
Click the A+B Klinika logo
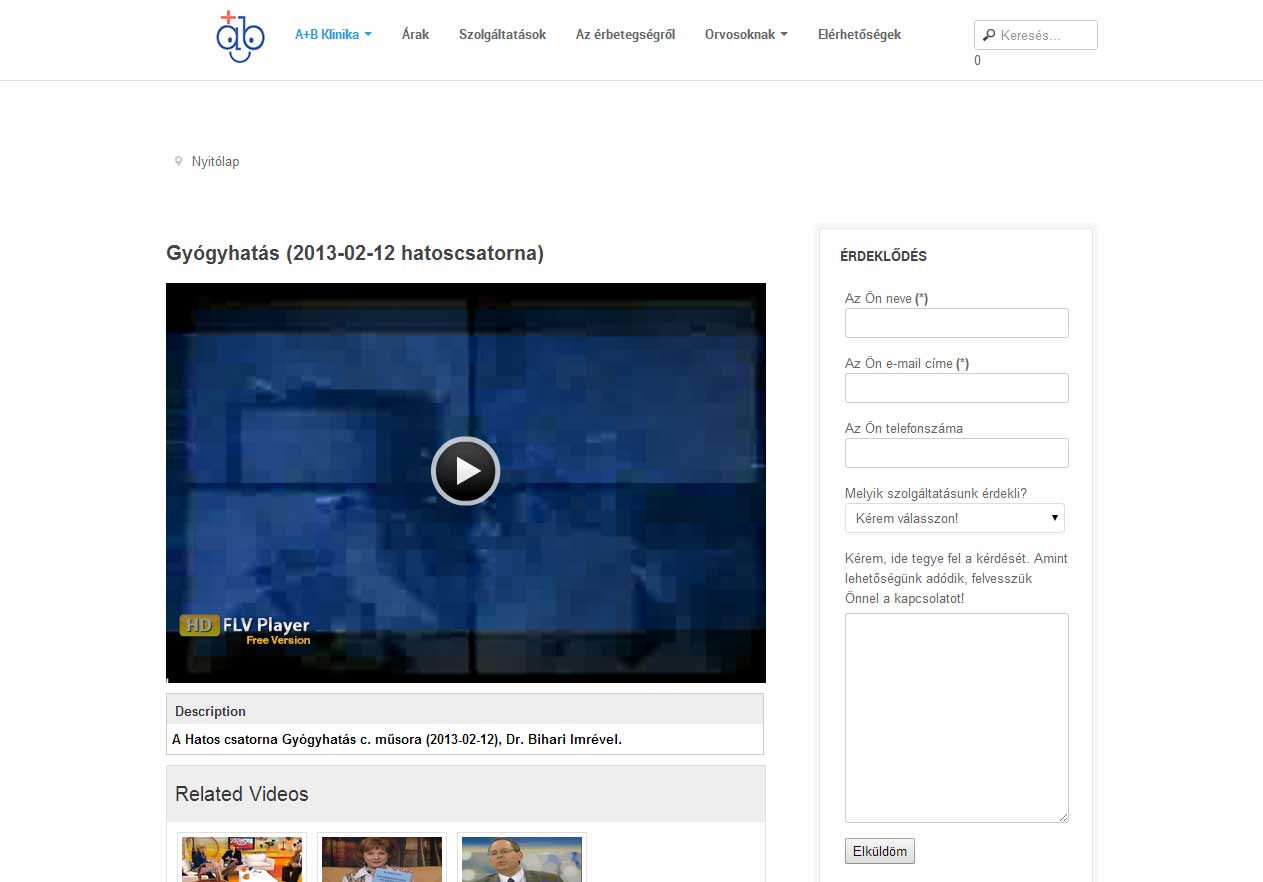(x=240, y=37)
